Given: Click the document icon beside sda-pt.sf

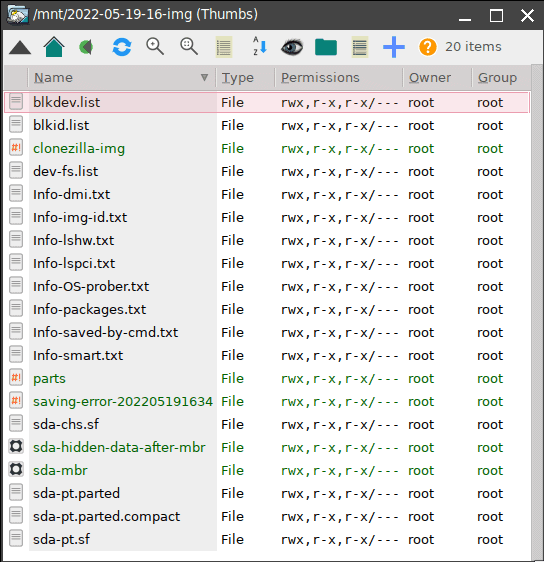Looking at the screenshot, I should [16, 538].
